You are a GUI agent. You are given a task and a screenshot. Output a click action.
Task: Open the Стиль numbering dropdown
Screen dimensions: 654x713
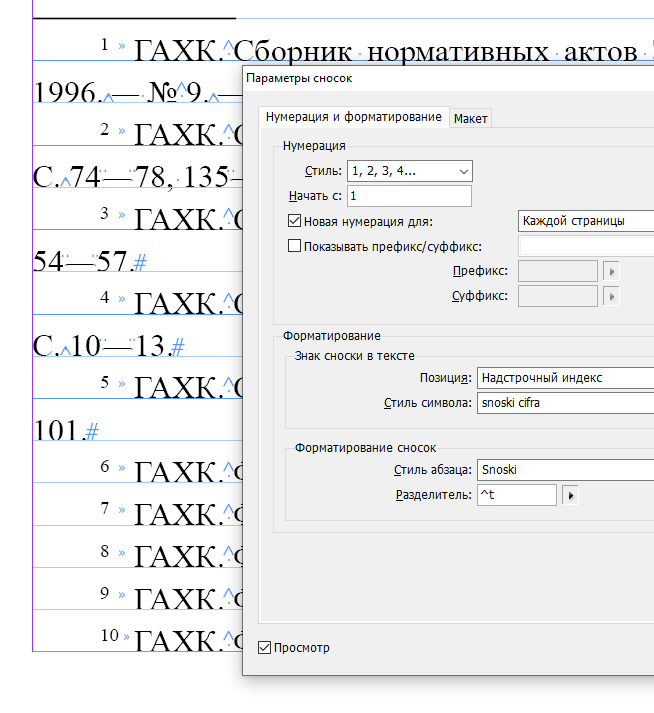click(410, 171)
